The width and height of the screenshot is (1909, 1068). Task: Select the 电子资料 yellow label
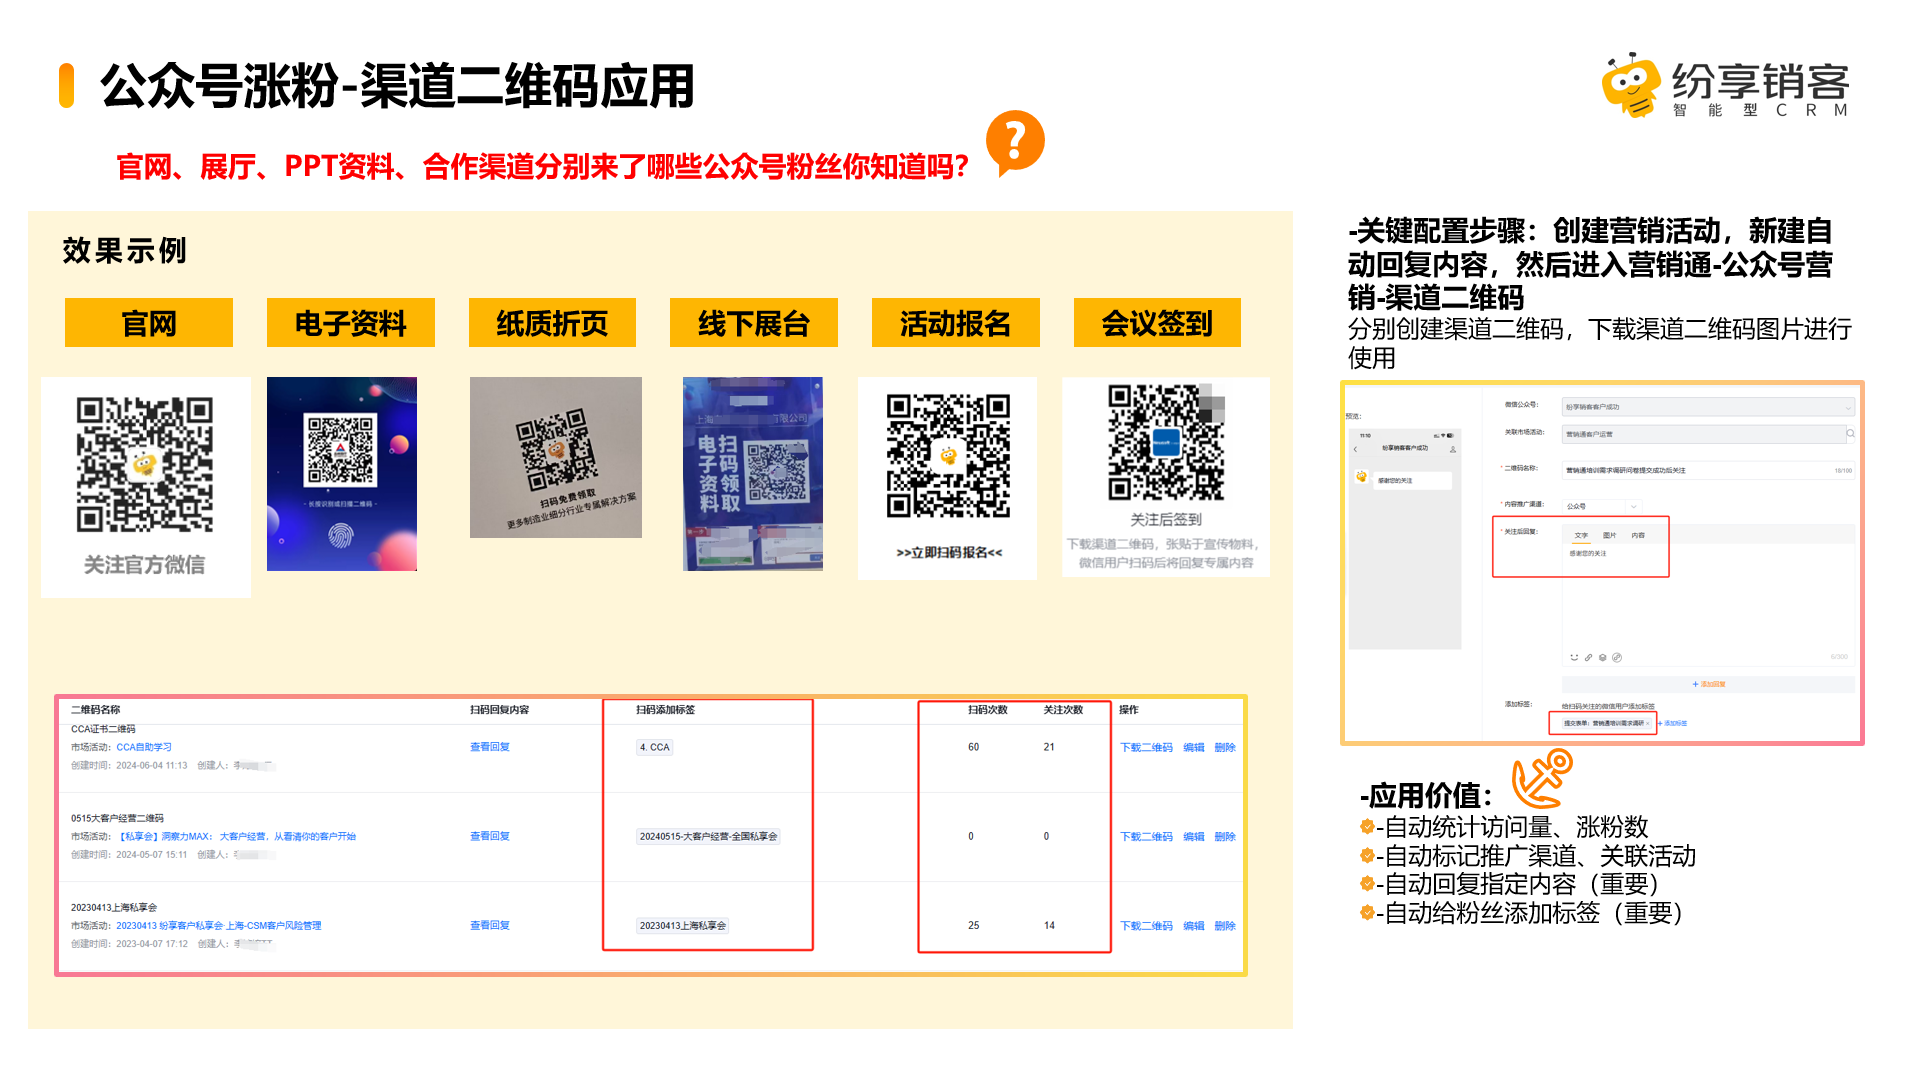(351, 323)
